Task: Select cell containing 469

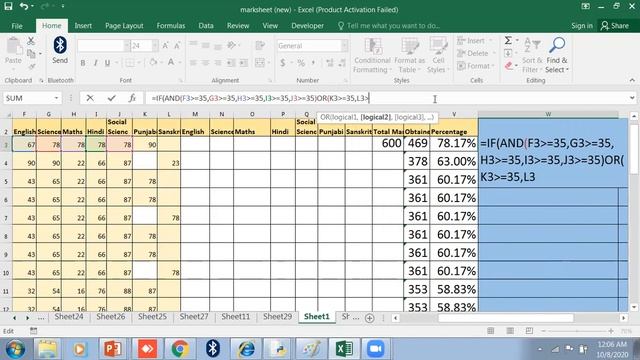Action: coord(417,144)
